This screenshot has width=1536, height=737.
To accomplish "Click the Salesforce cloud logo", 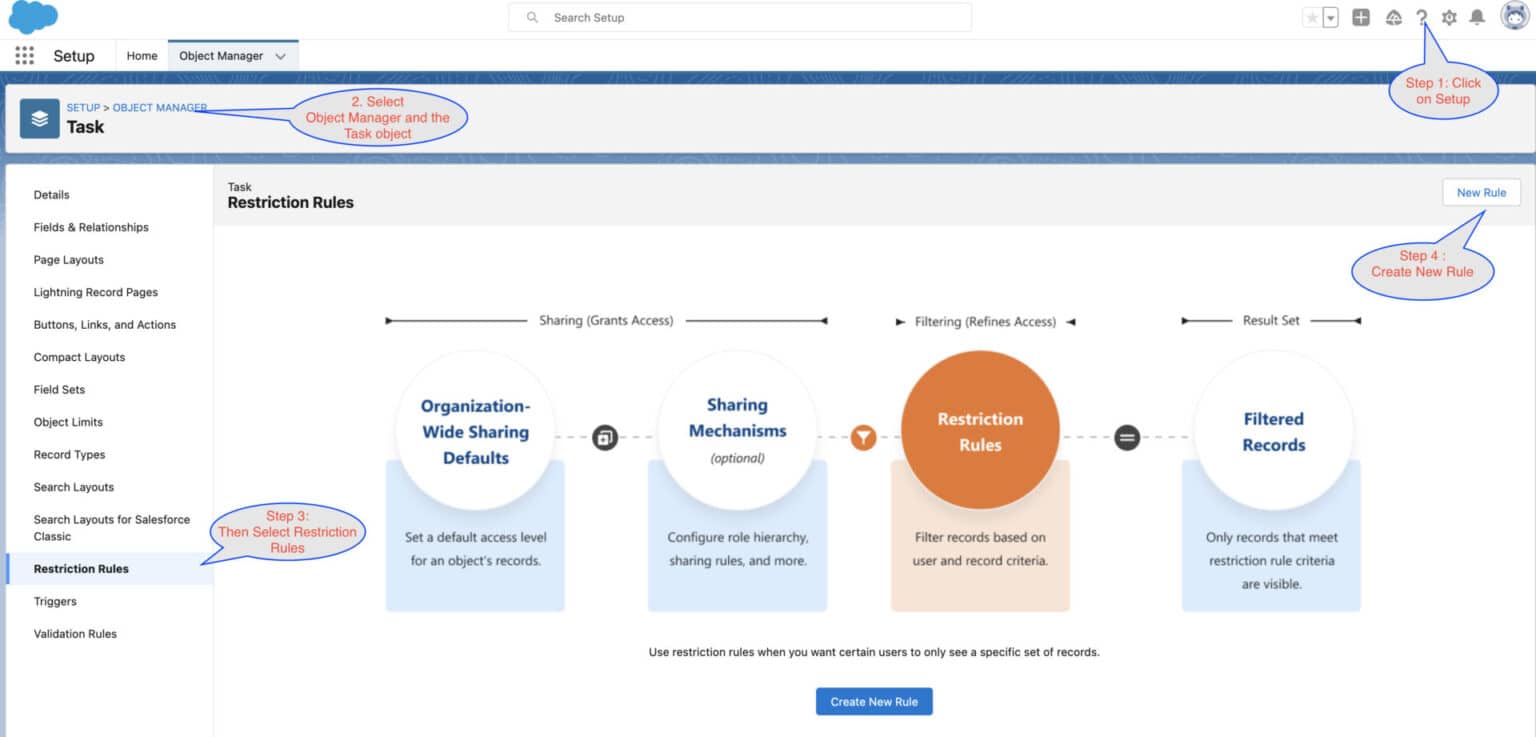I will pos(33,17).
